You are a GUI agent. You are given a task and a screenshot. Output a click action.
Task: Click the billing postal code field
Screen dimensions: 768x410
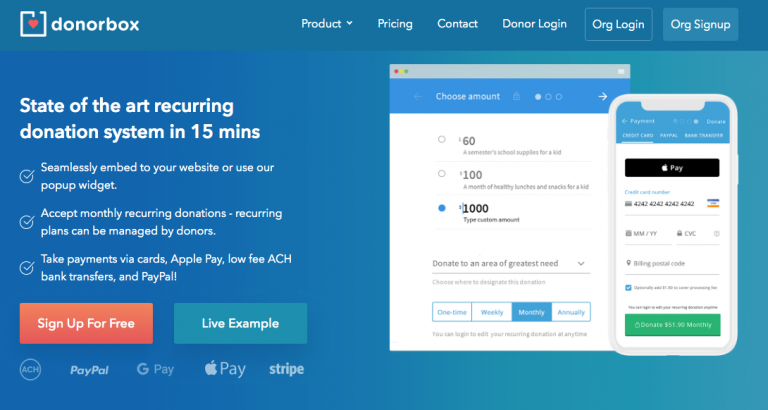point(672,263)
